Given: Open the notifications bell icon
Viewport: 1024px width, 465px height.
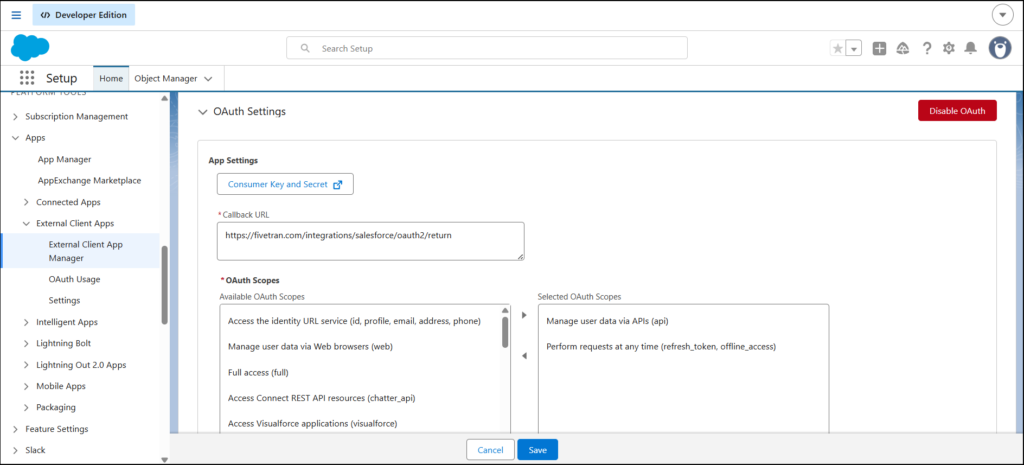Looking at the screenshot, I should coord(970,48).
